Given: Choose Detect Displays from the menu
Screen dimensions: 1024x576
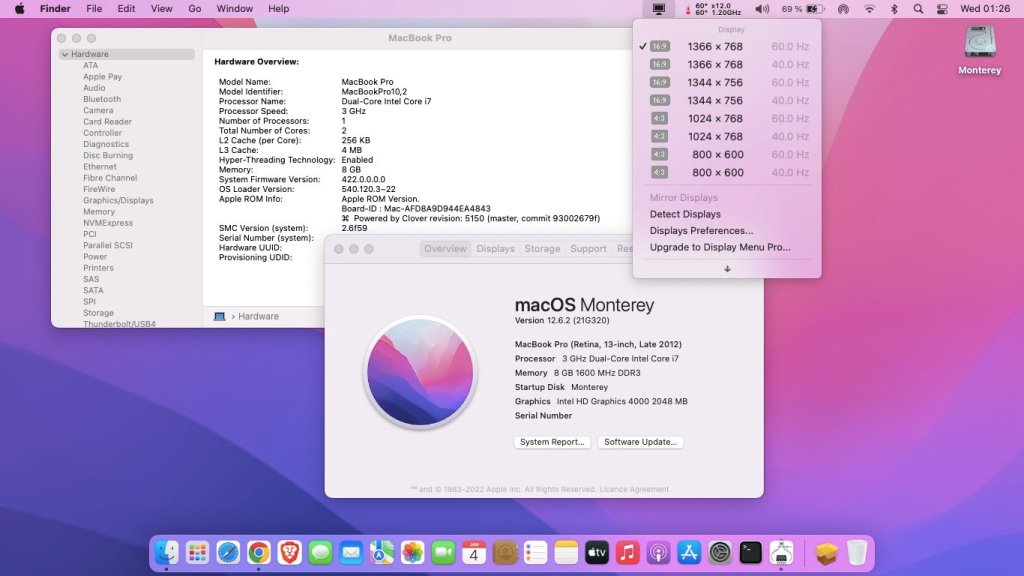Looking at the screenshot, I should (685, 214).
